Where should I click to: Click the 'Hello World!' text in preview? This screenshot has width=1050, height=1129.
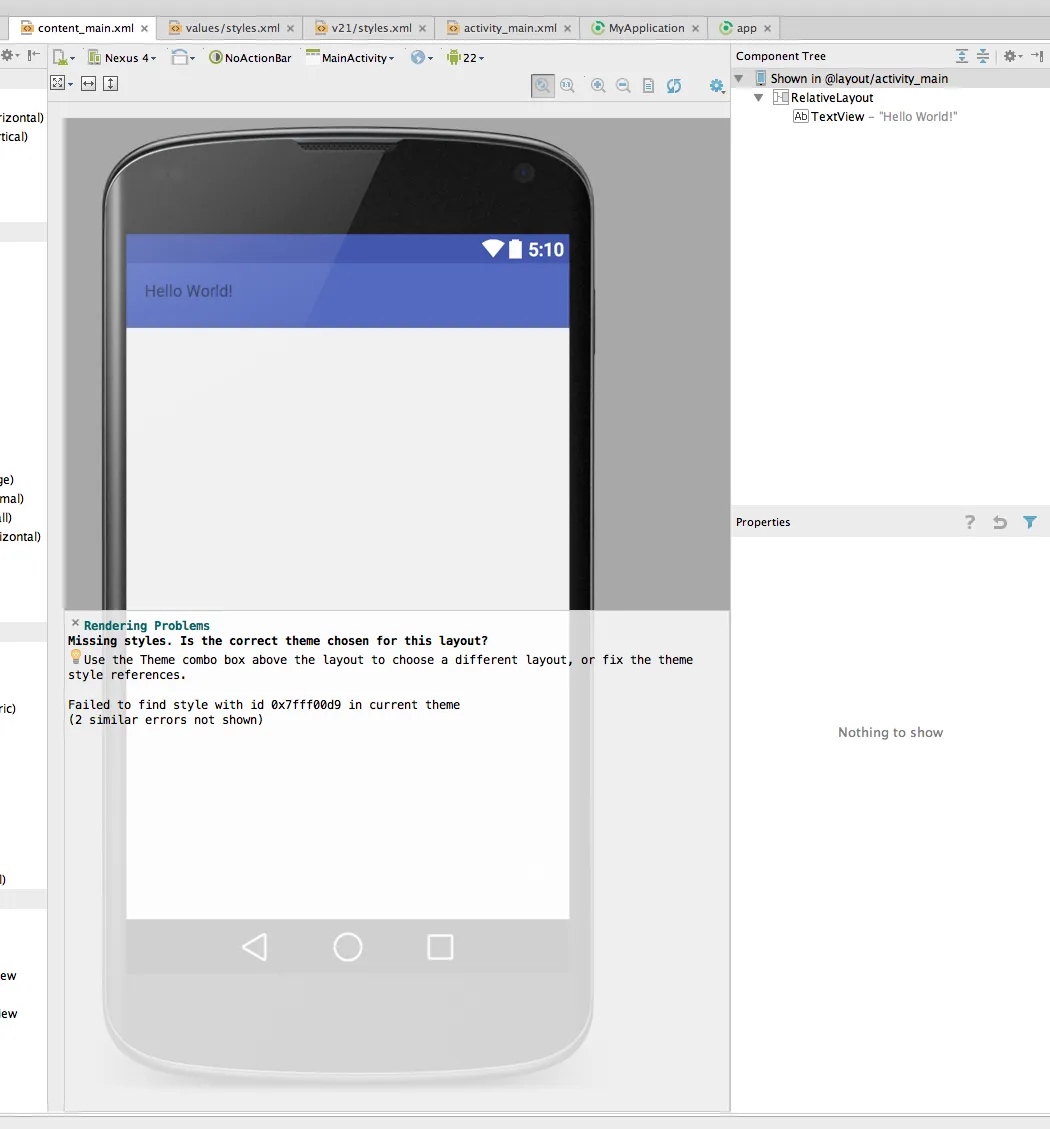[x=189, y=291]
